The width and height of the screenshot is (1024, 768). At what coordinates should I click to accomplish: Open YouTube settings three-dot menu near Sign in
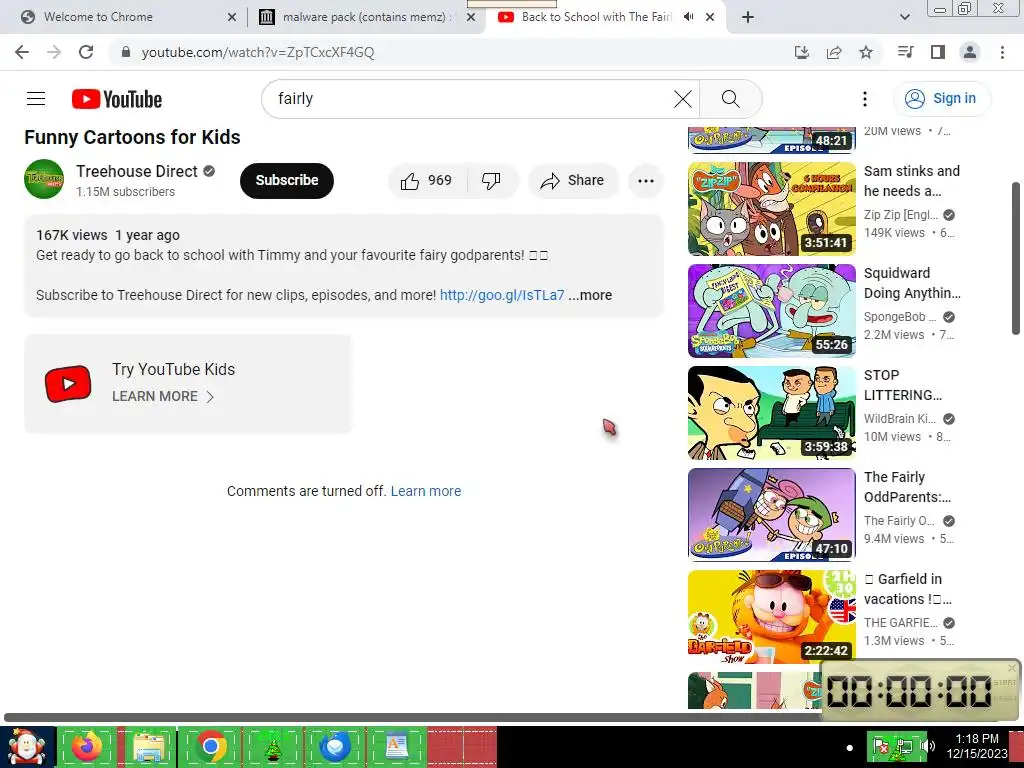pos(865,99)
